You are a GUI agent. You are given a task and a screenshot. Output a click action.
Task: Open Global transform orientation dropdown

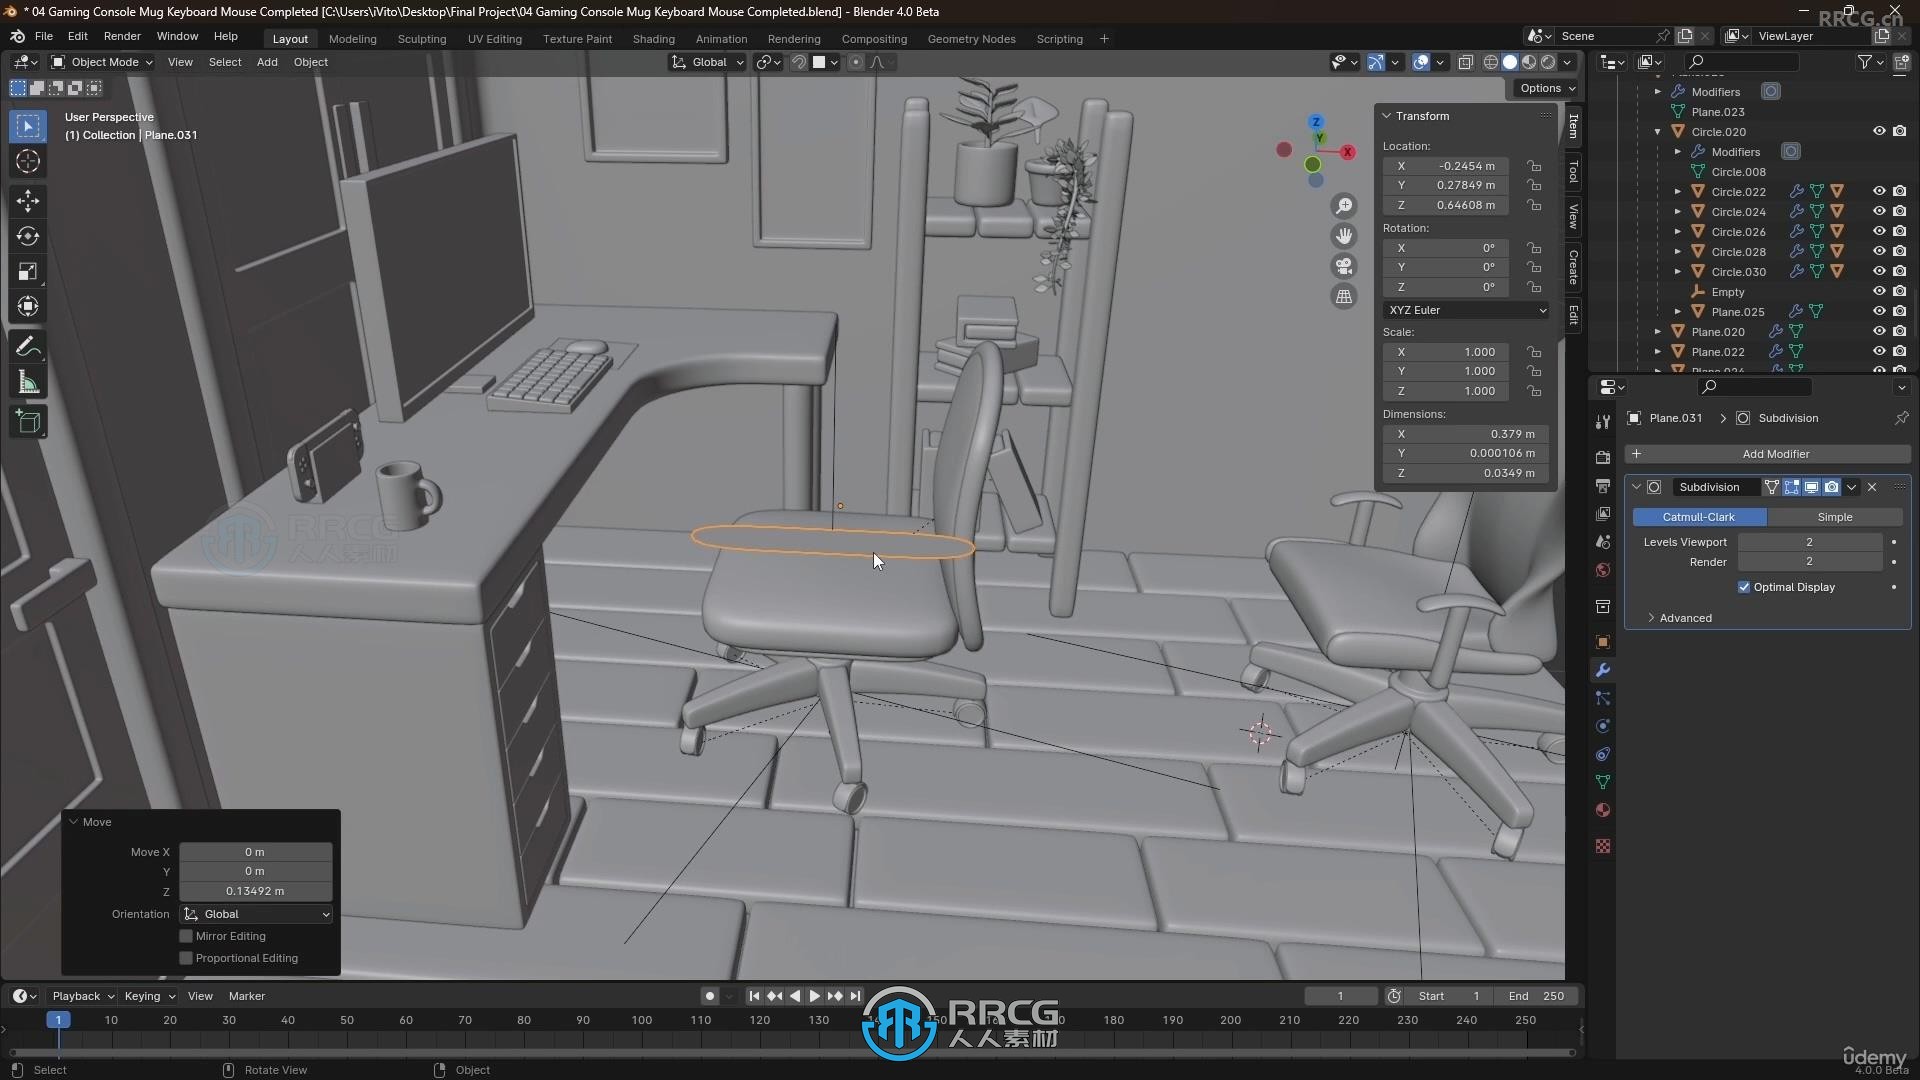[x=708, y=62]
